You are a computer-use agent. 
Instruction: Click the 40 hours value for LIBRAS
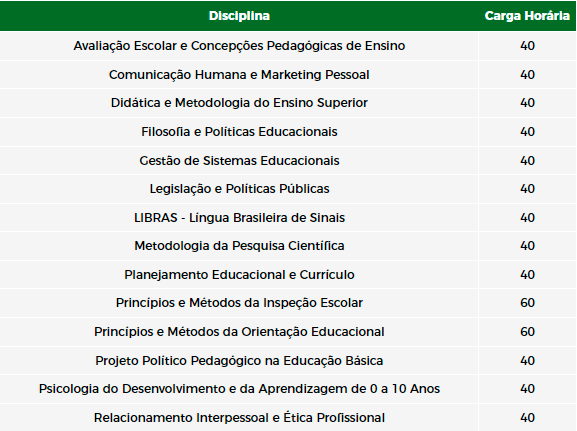(x=527, y=218)
